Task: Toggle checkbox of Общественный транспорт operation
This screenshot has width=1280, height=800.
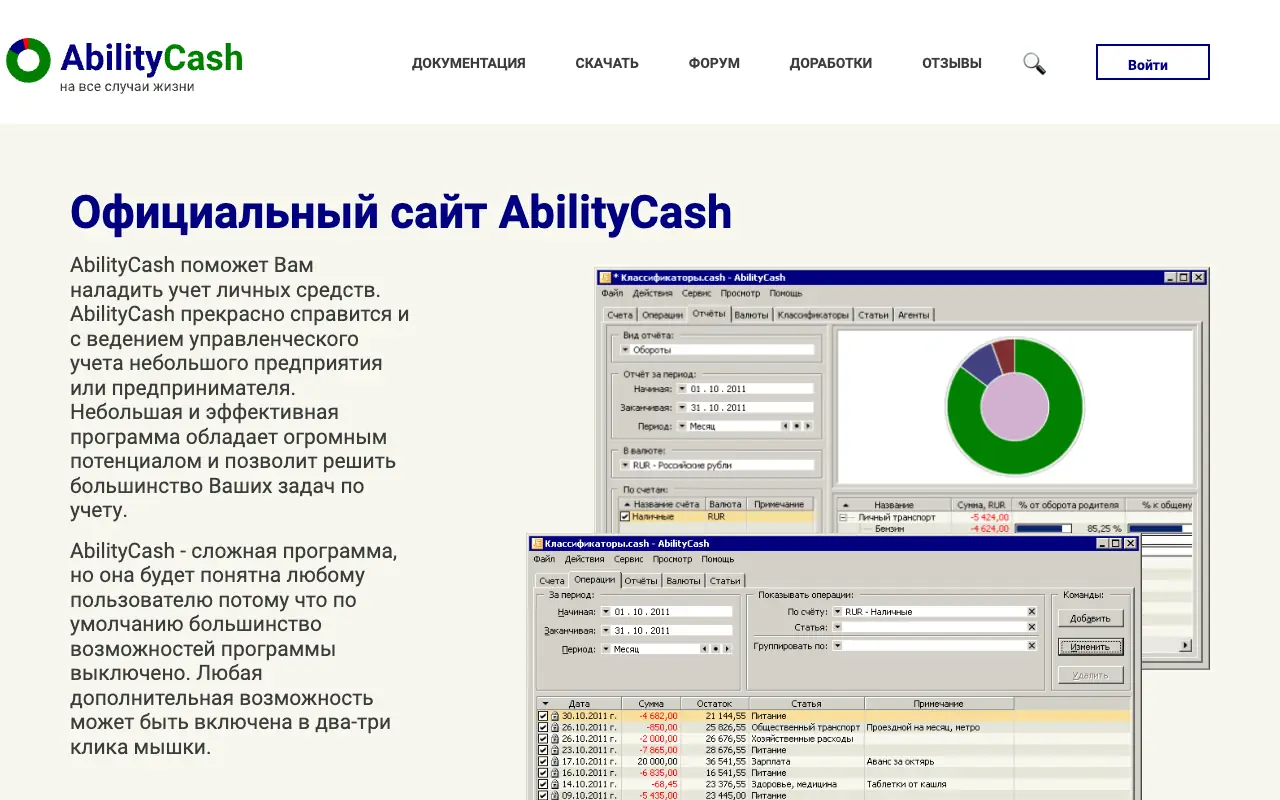Action: click(543, 727)
